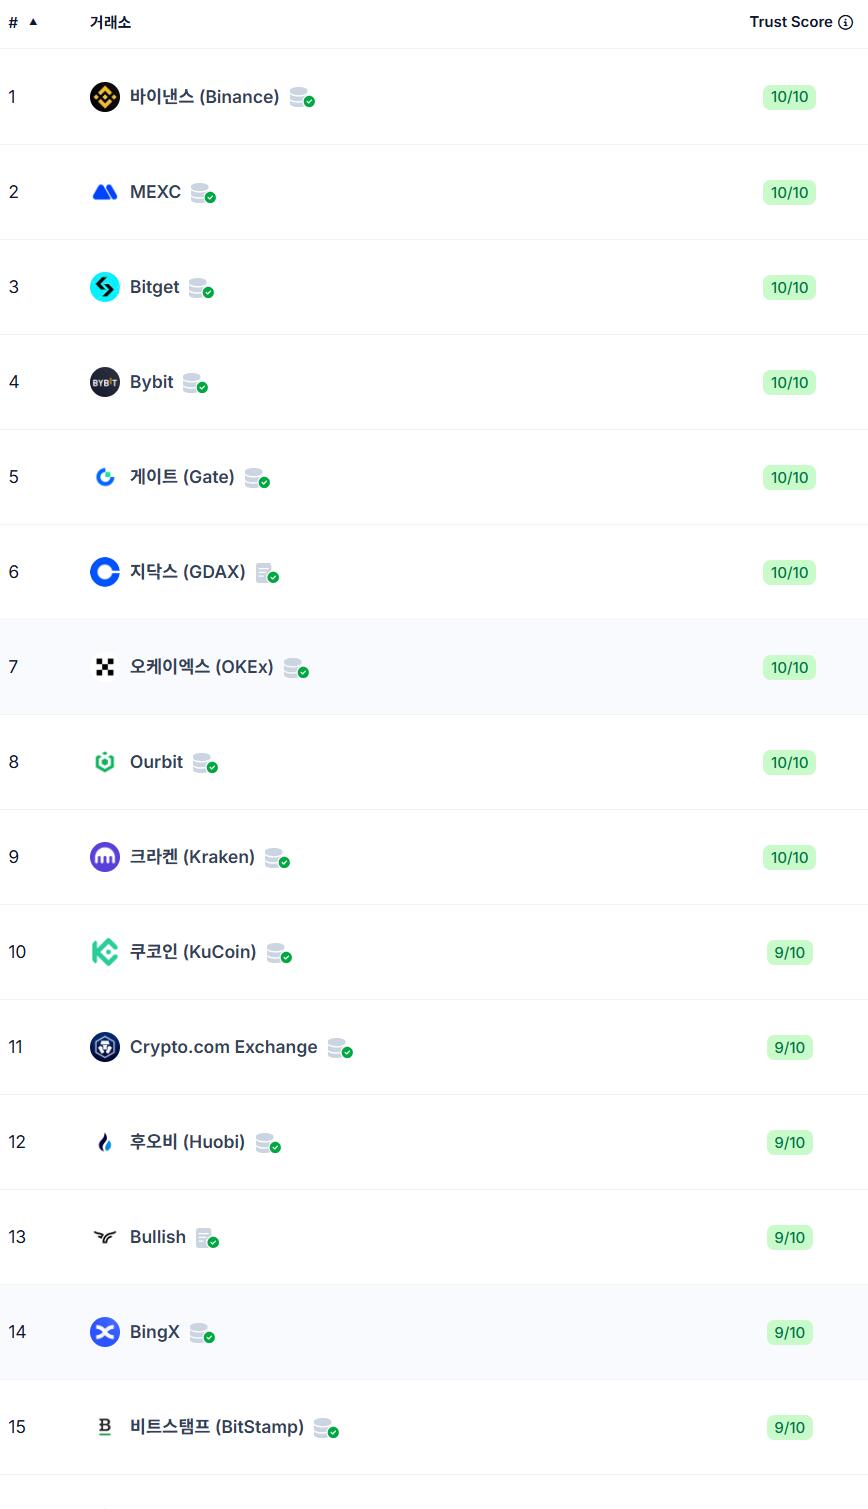Screen dimensions: 868x1509
Task: Open the Ourbit exchange link
Action: pos(156,762)
